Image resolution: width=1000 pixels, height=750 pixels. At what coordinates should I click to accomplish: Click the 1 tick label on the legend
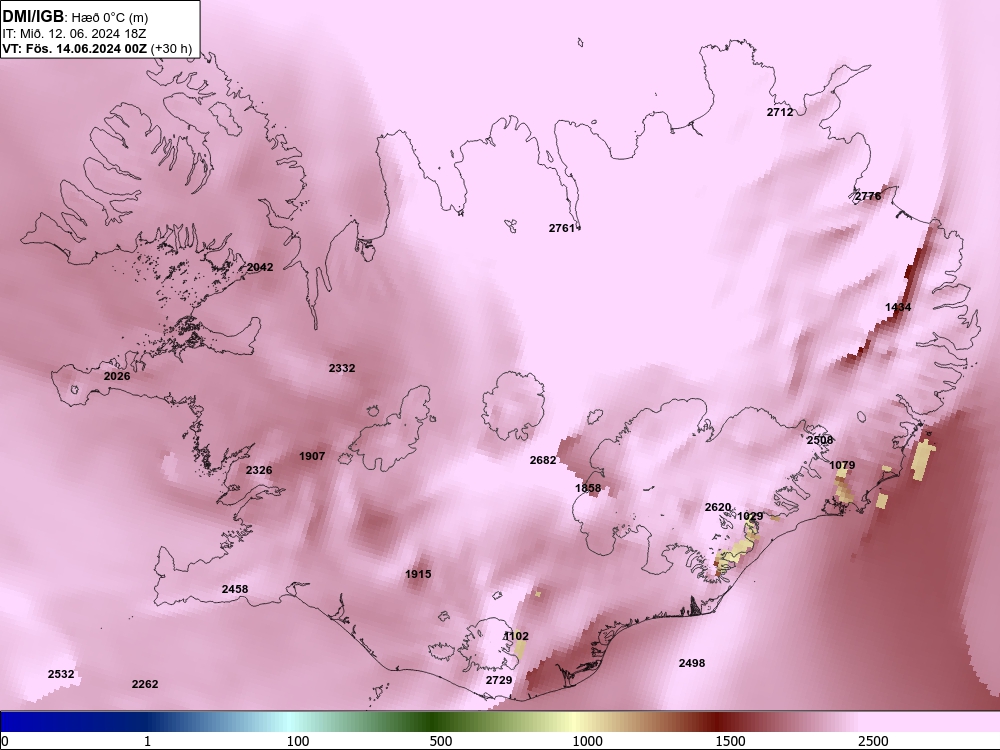click(x=147, y=741)
